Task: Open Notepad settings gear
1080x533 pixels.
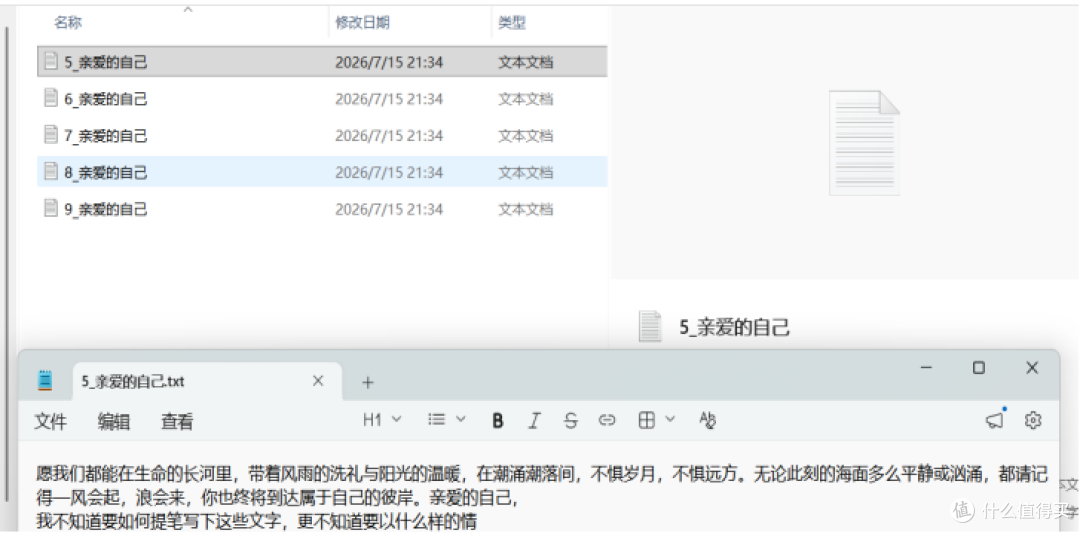Action: 1032,420
